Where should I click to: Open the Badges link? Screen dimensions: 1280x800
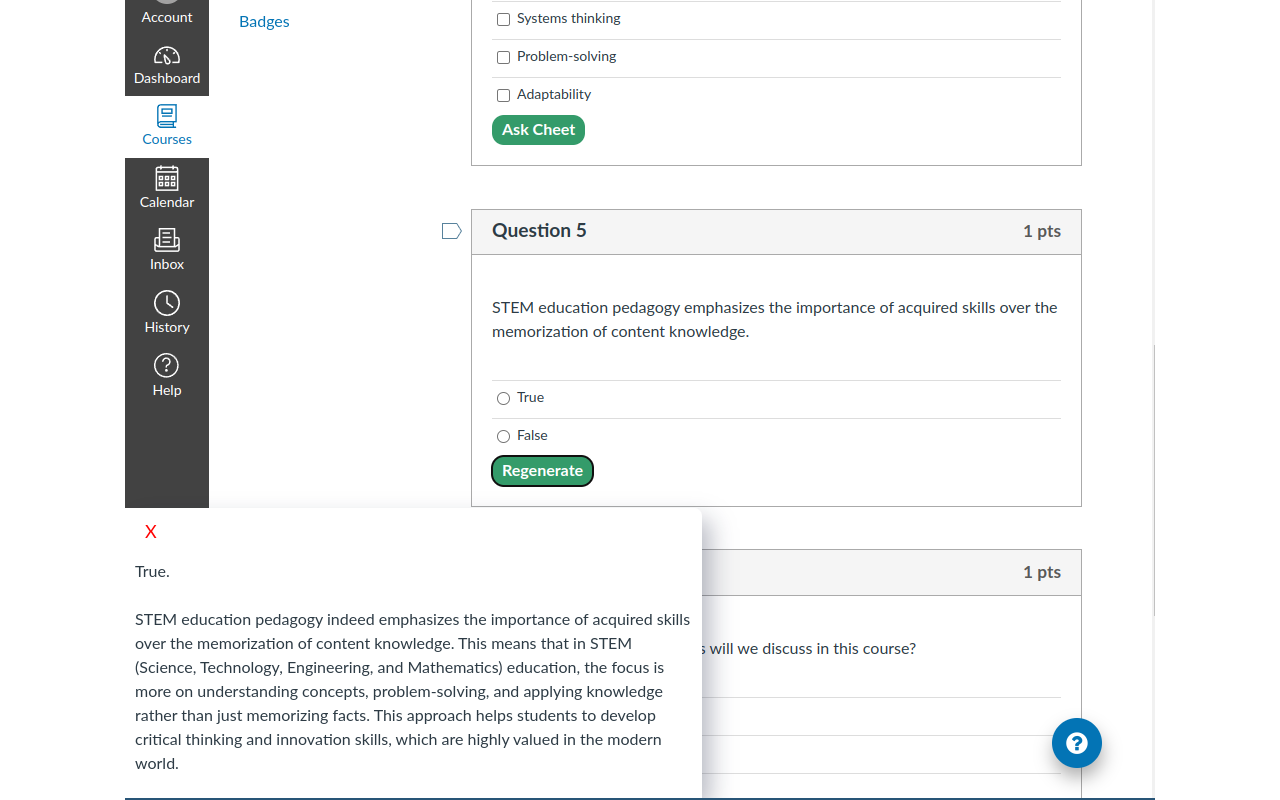[x=264, y=22]
